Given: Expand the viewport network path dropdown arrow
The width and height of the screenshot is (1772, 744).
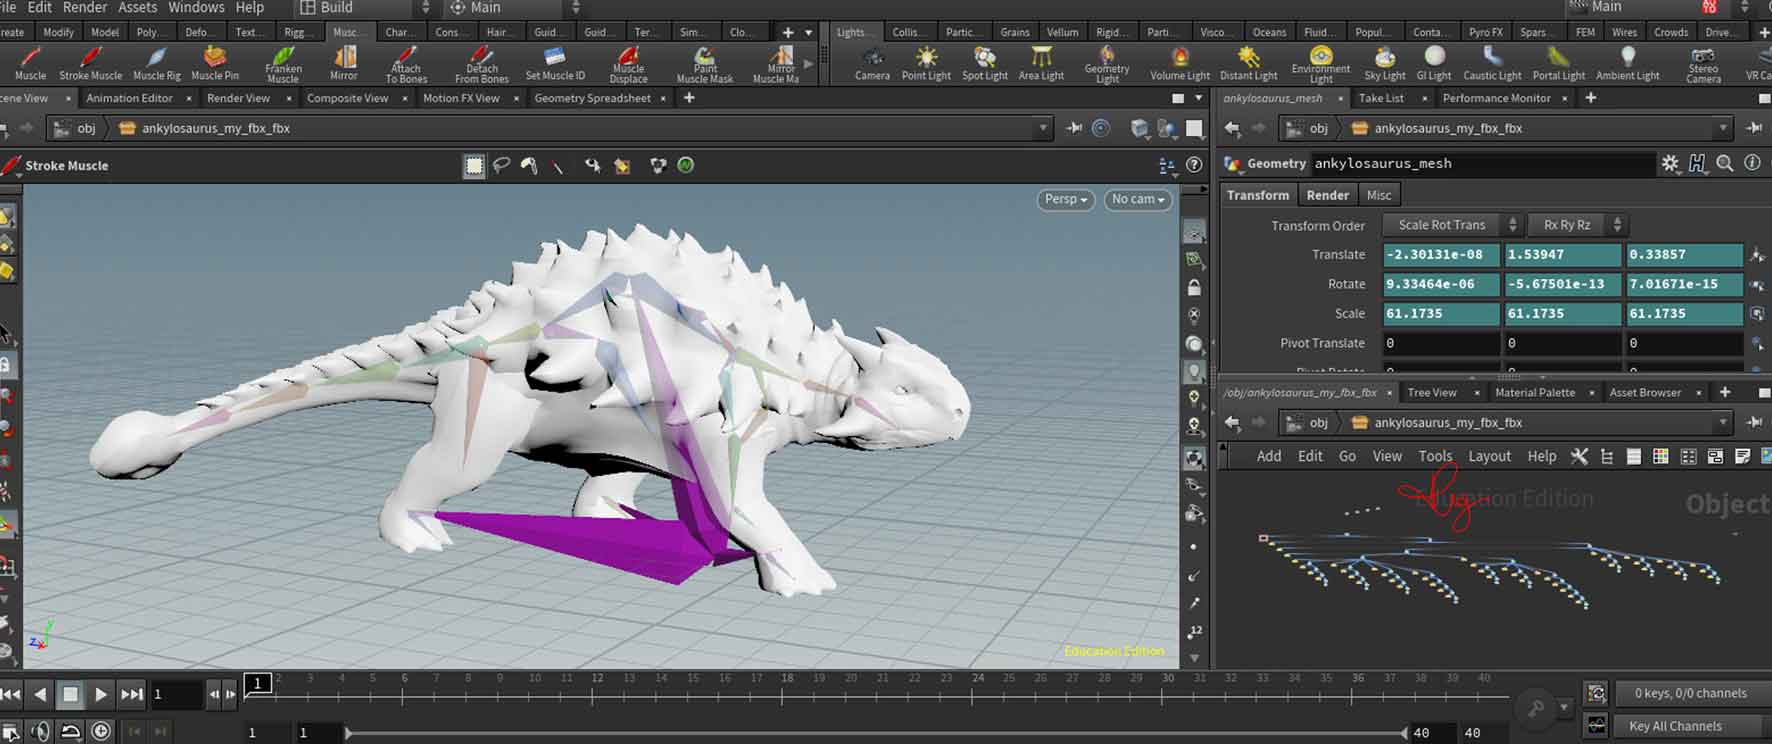Looking at the screenshot, I should [1043, 128].
